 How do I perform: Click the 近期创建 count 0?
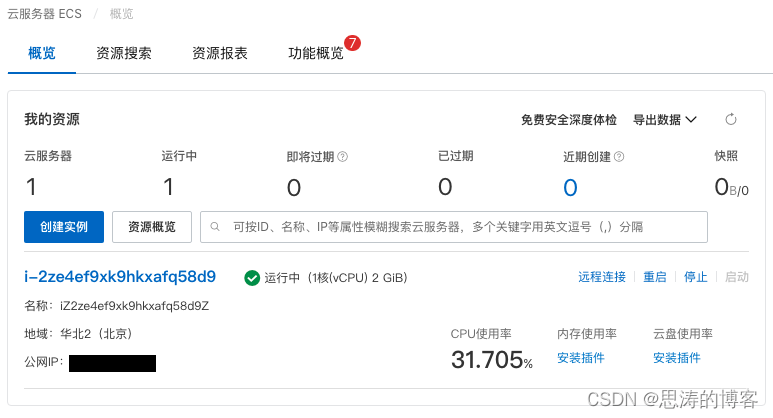[570, 188]
